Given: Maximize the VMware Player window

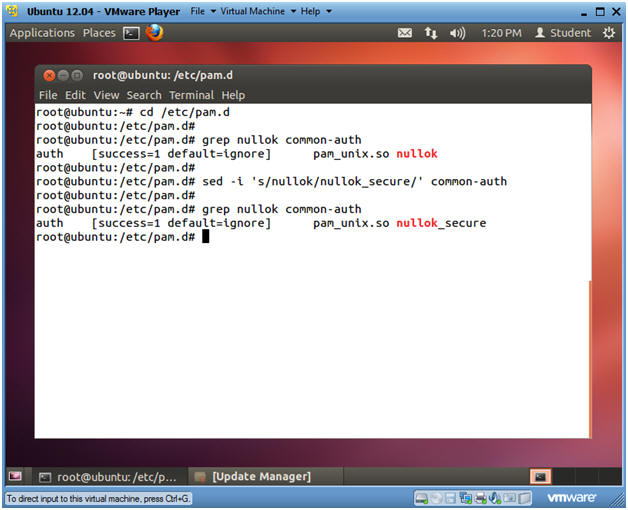Looking at the screenshot, I should tap(600, 12).
